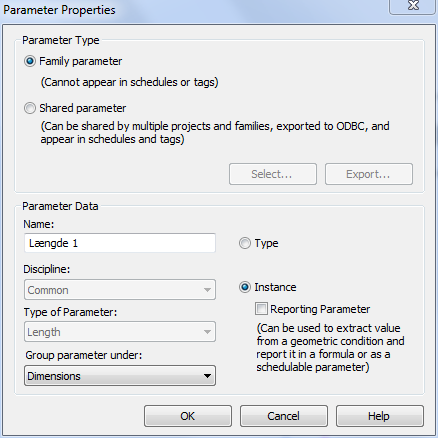Choose the Shared parameter option
The width and height of the screenshot is (438, 438).
30,108
